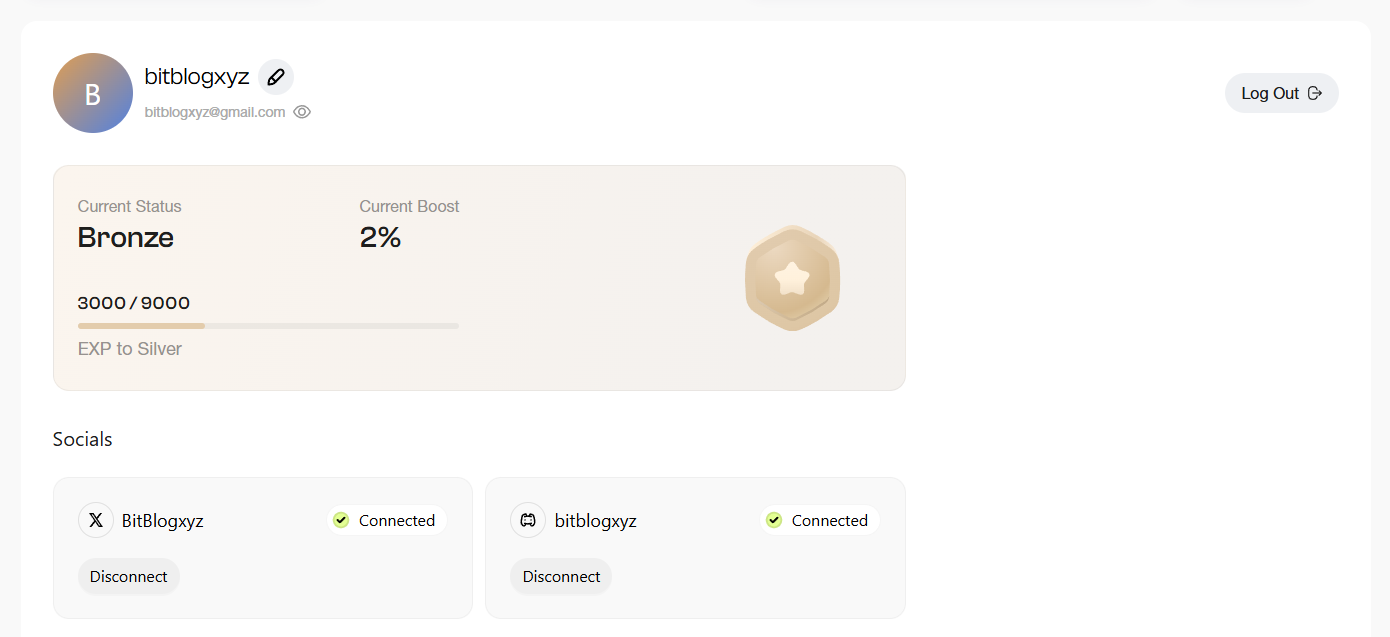The height and width of the screenshot is (637, 1390).
Task: Click the Socials section heading
Action: click(x=83, y=439)
